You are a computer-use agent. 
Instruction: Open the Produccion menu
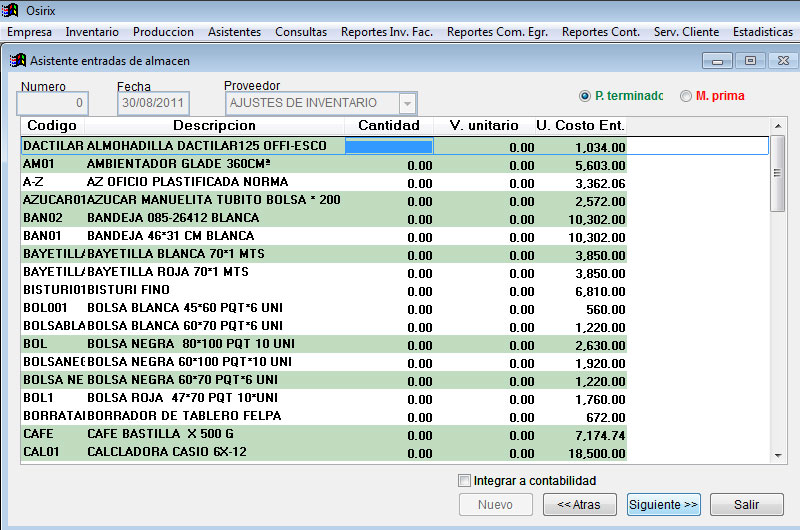pyautogui.click(x=163, y=32)
